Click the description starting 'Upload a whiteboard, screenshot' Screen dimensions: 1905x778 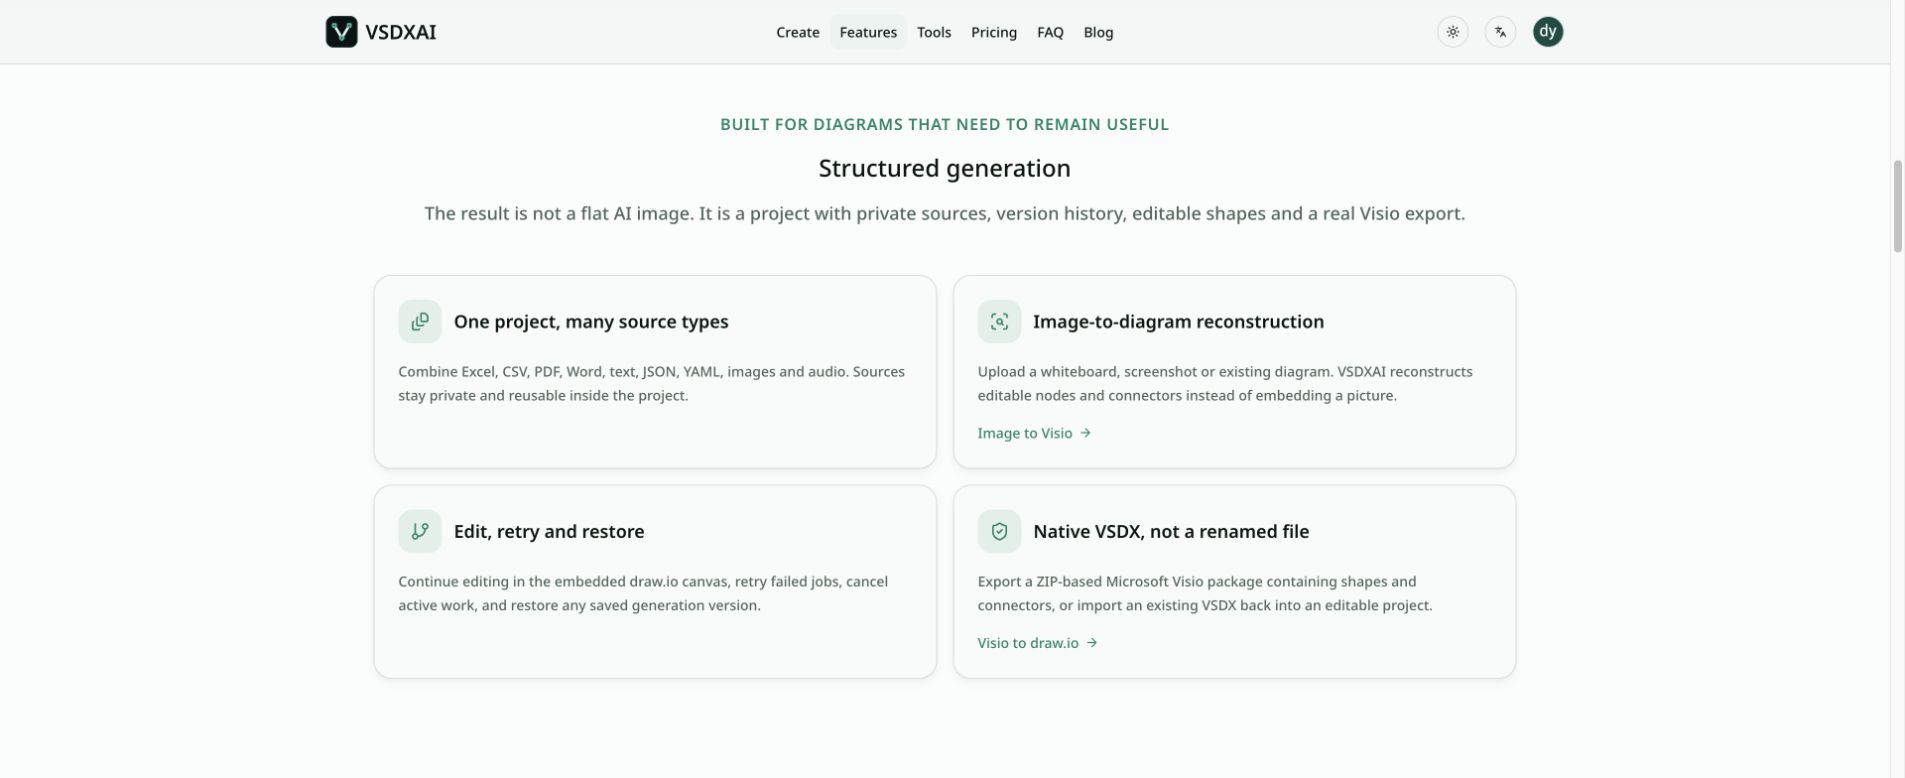(x=1225, y=383)
